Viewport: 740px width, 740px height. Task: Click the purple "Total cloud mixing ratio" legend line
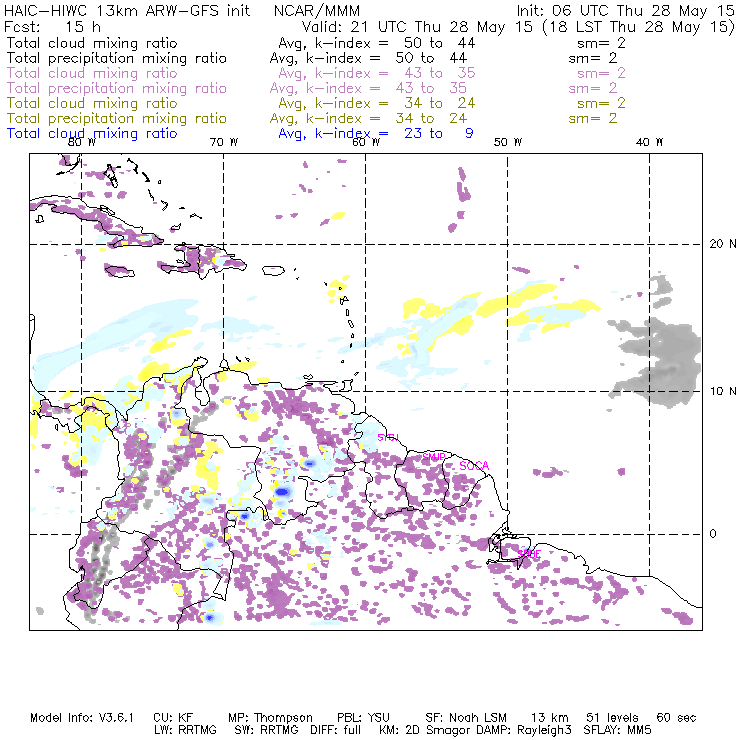point(92,73)
